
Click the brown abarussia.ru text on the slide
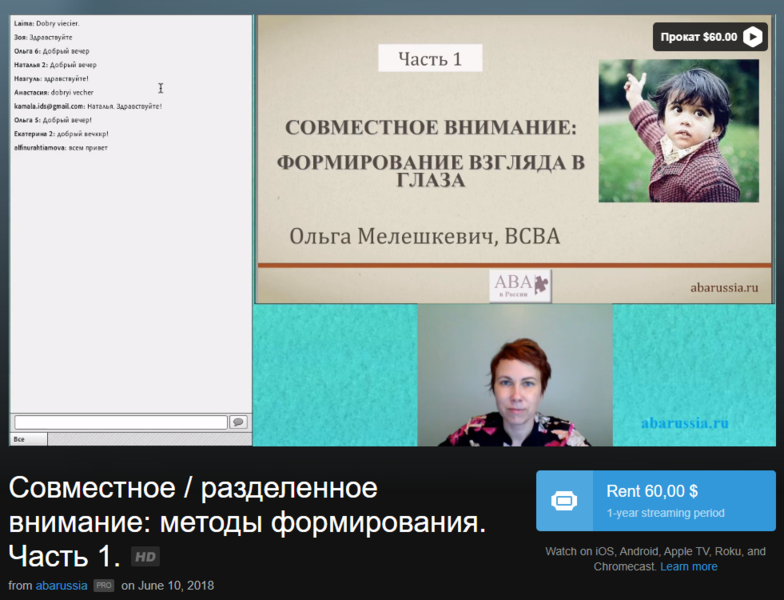pos(724,286)
